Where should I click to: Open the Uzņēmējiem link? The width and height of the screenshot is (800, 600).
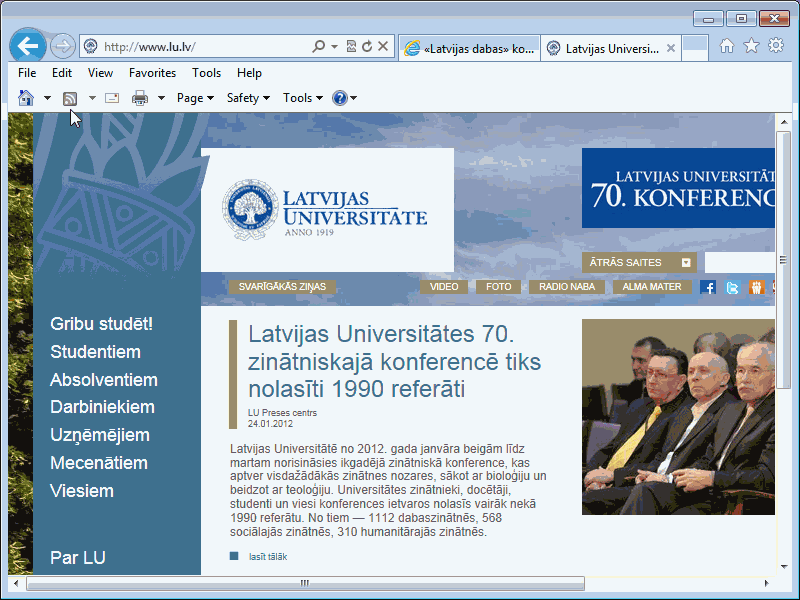[x=100, y=435]
